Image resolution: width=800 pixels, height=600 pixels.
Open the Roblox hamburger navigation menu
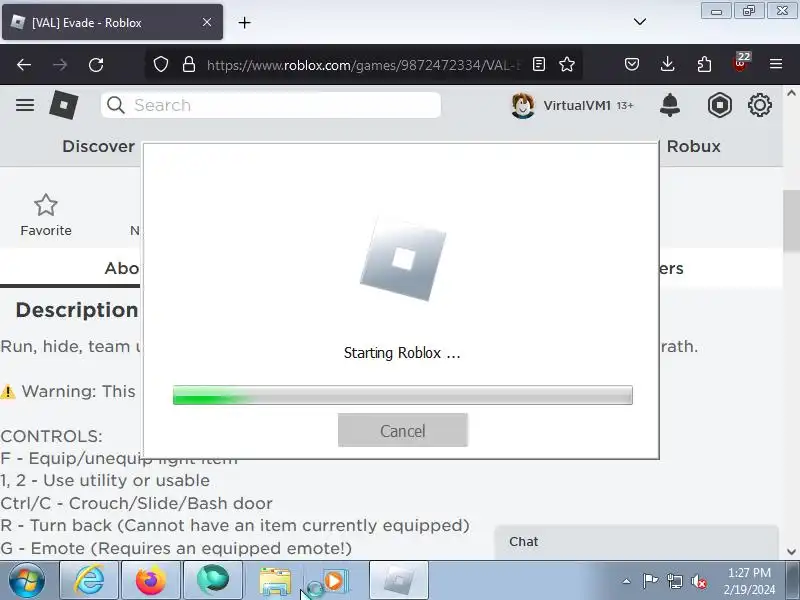(x=25, y=105)
